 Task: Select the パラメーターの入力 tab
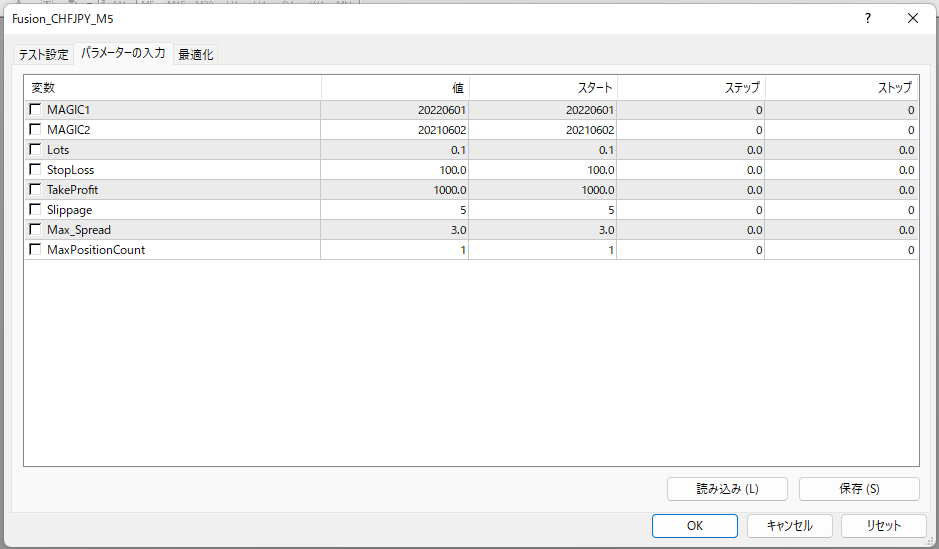tap(123, 53)
